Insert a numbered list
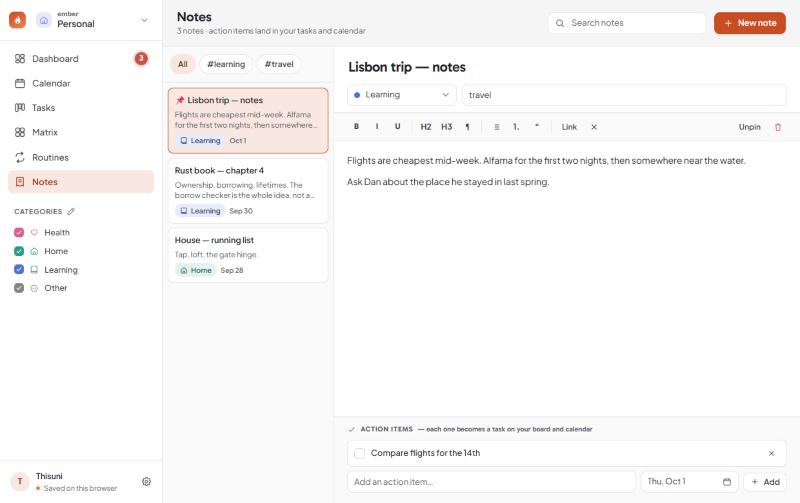The width and height of the screenshot is (800, 503). 516,127
